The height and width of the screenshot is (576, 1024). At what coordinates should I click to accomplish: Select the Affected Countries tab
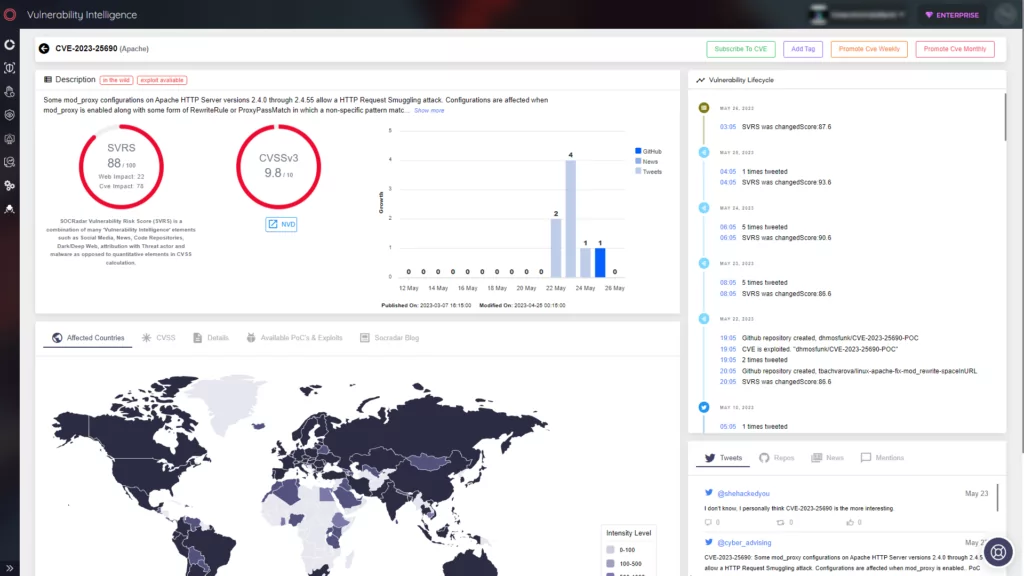(88, 338)
